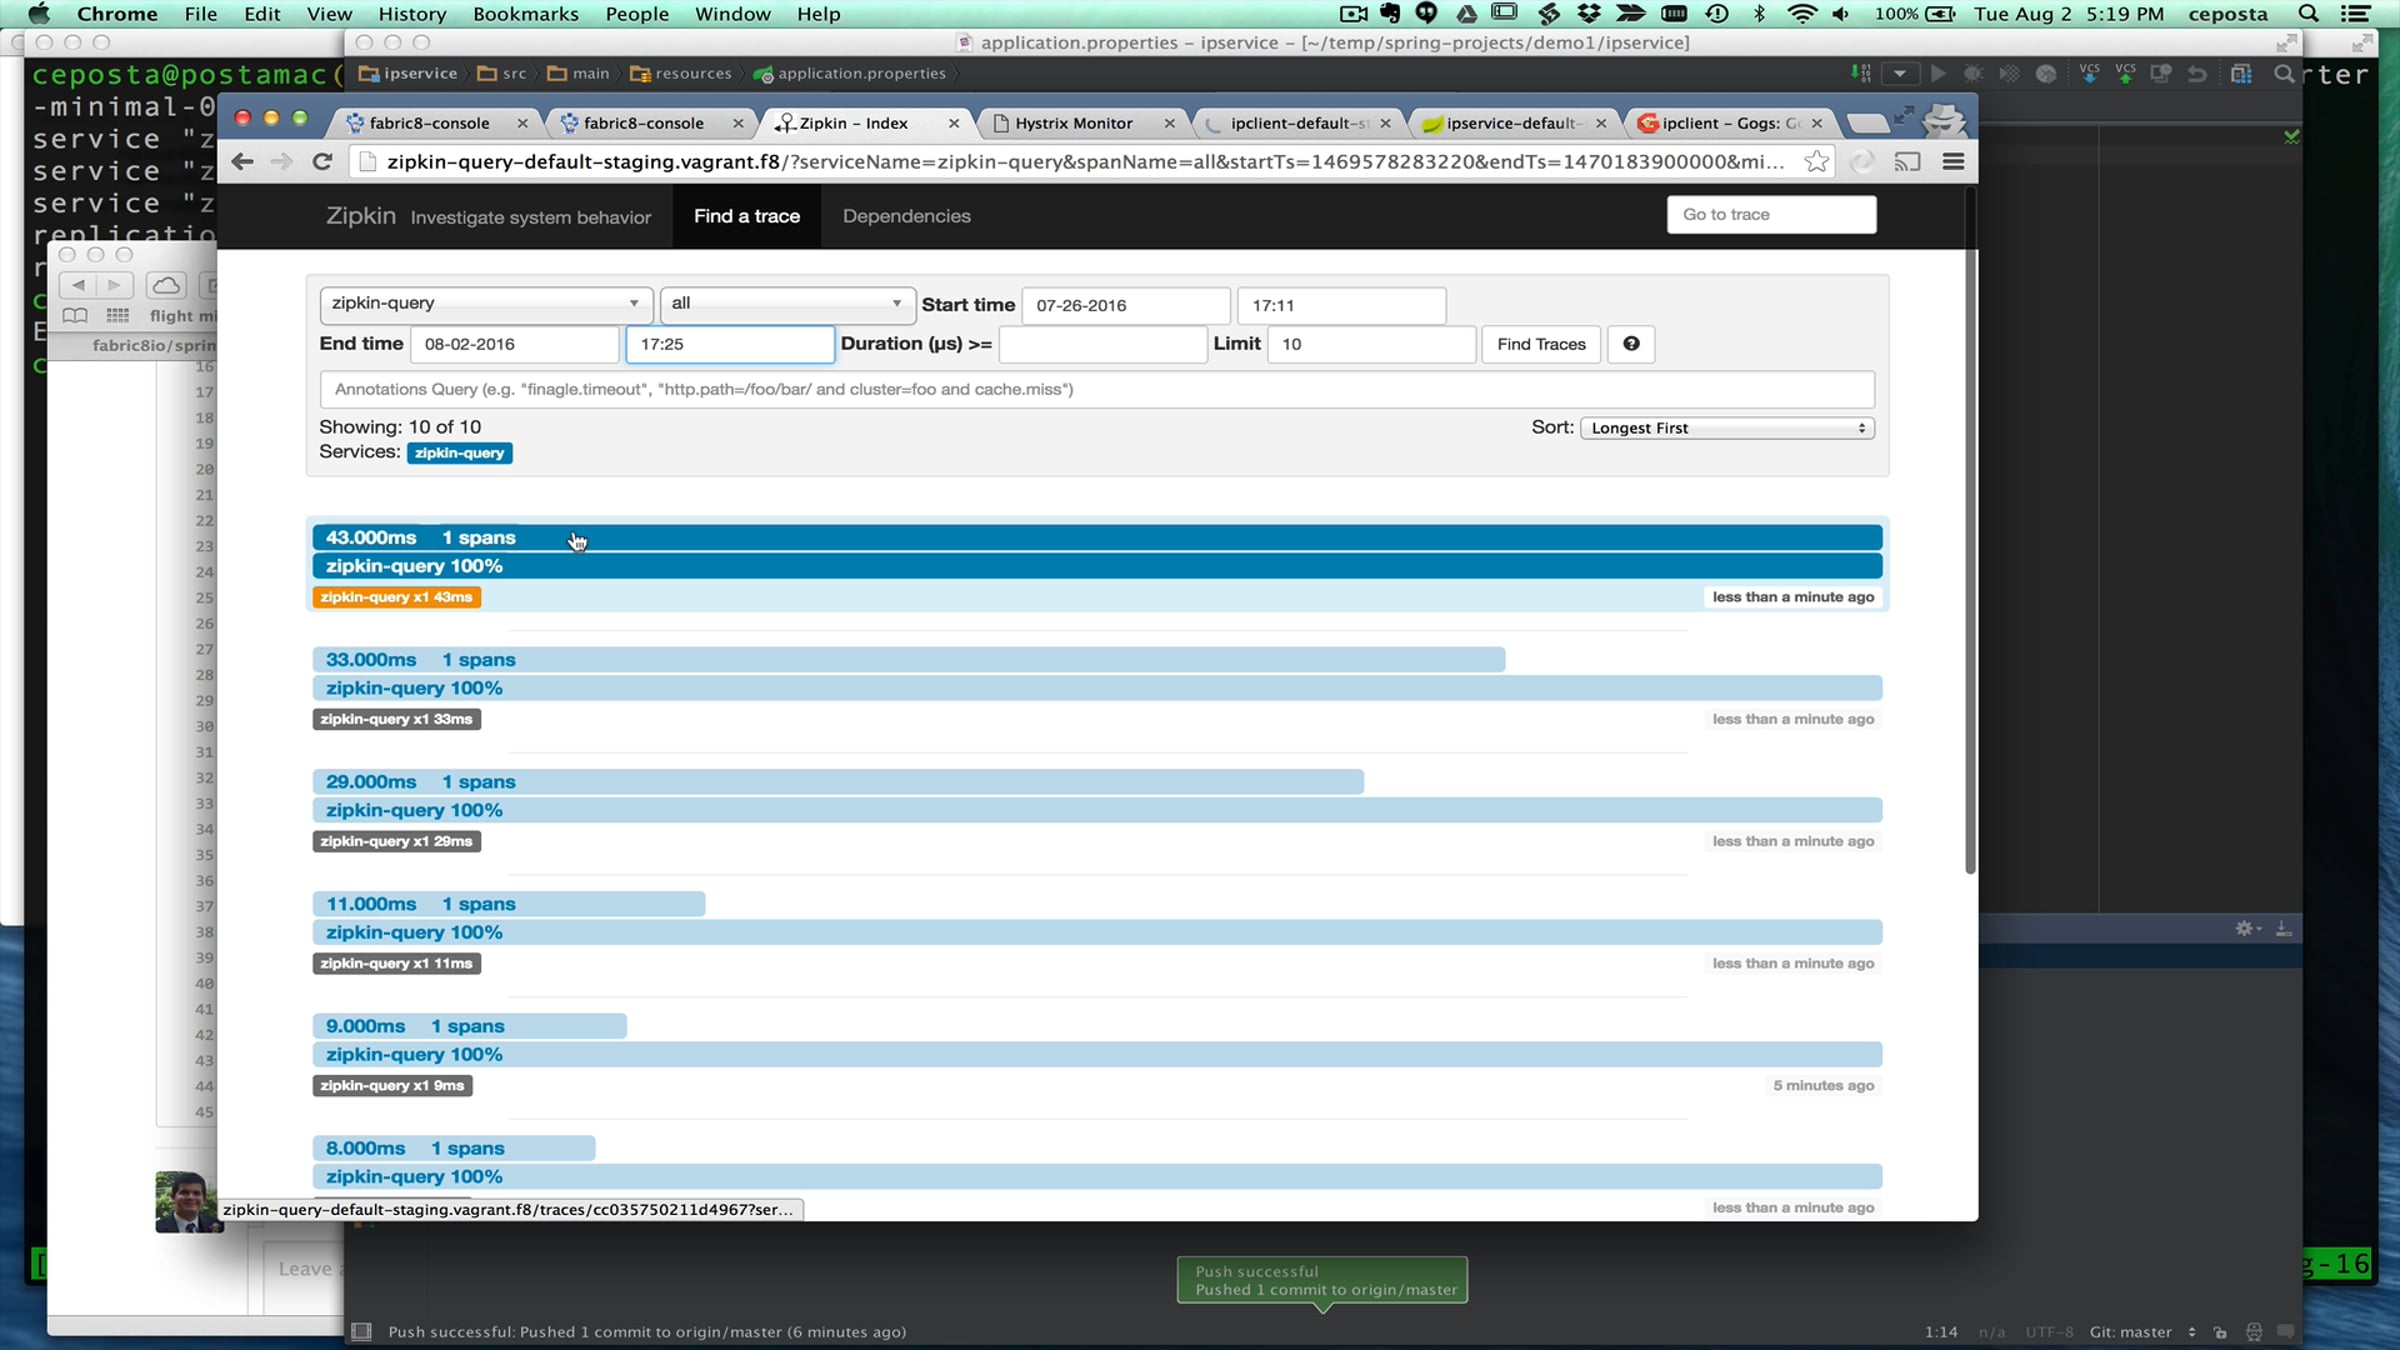Click the 'zipkin-query x1 43ms' label
Viewport: 2400px width, 1350px height.
coord(396,597)
